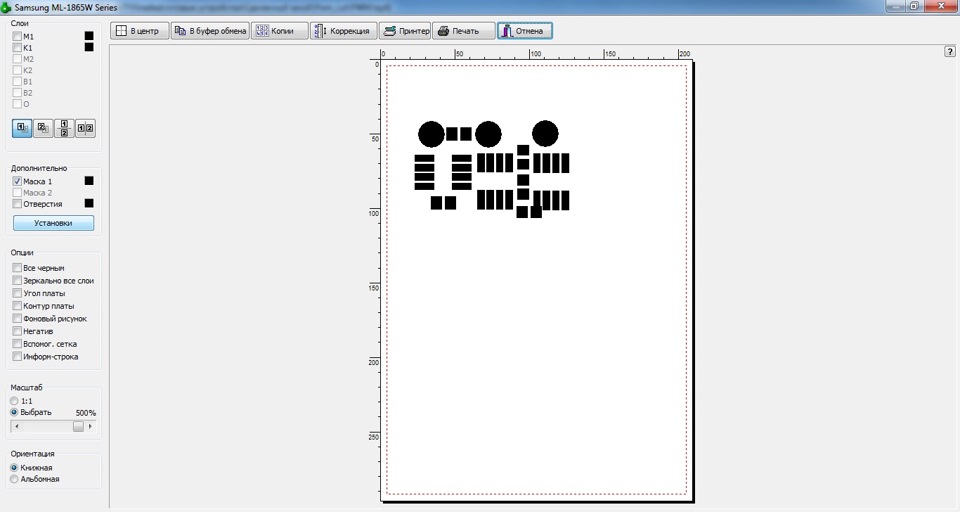Uncheck the 'Маска 1' checkbox
Viewport: 960px width, 512px height.
[x=17, y=181]
